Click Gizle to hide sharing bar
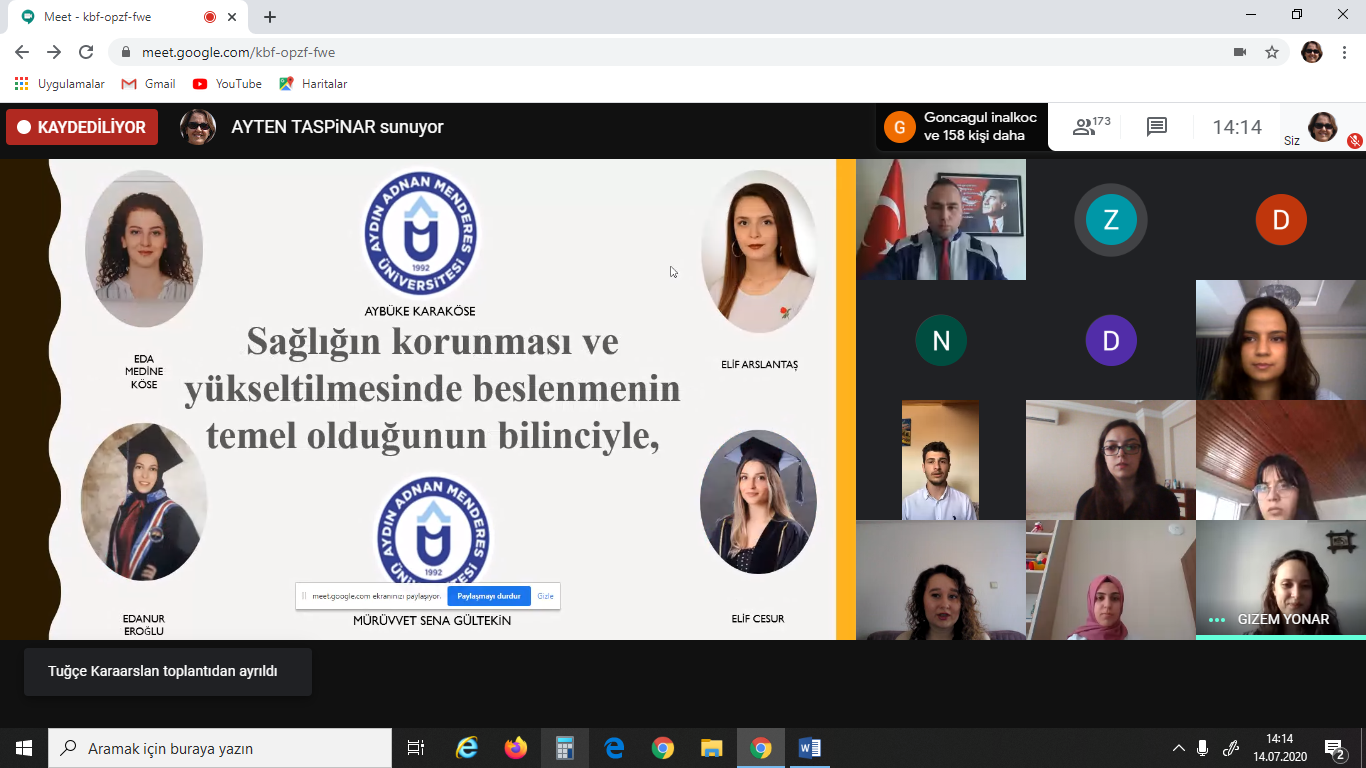The width and height of the screenshot is (1366, 768). click(x=545, y=596)
